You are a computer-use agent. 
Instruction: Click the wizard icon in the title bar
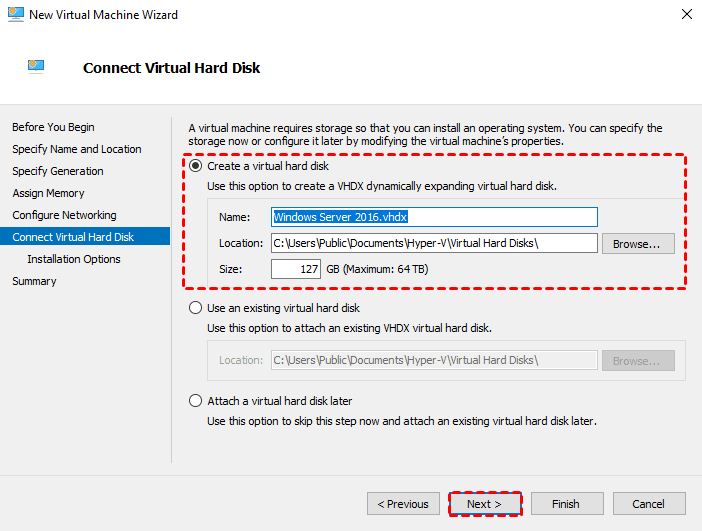point(12,15)
